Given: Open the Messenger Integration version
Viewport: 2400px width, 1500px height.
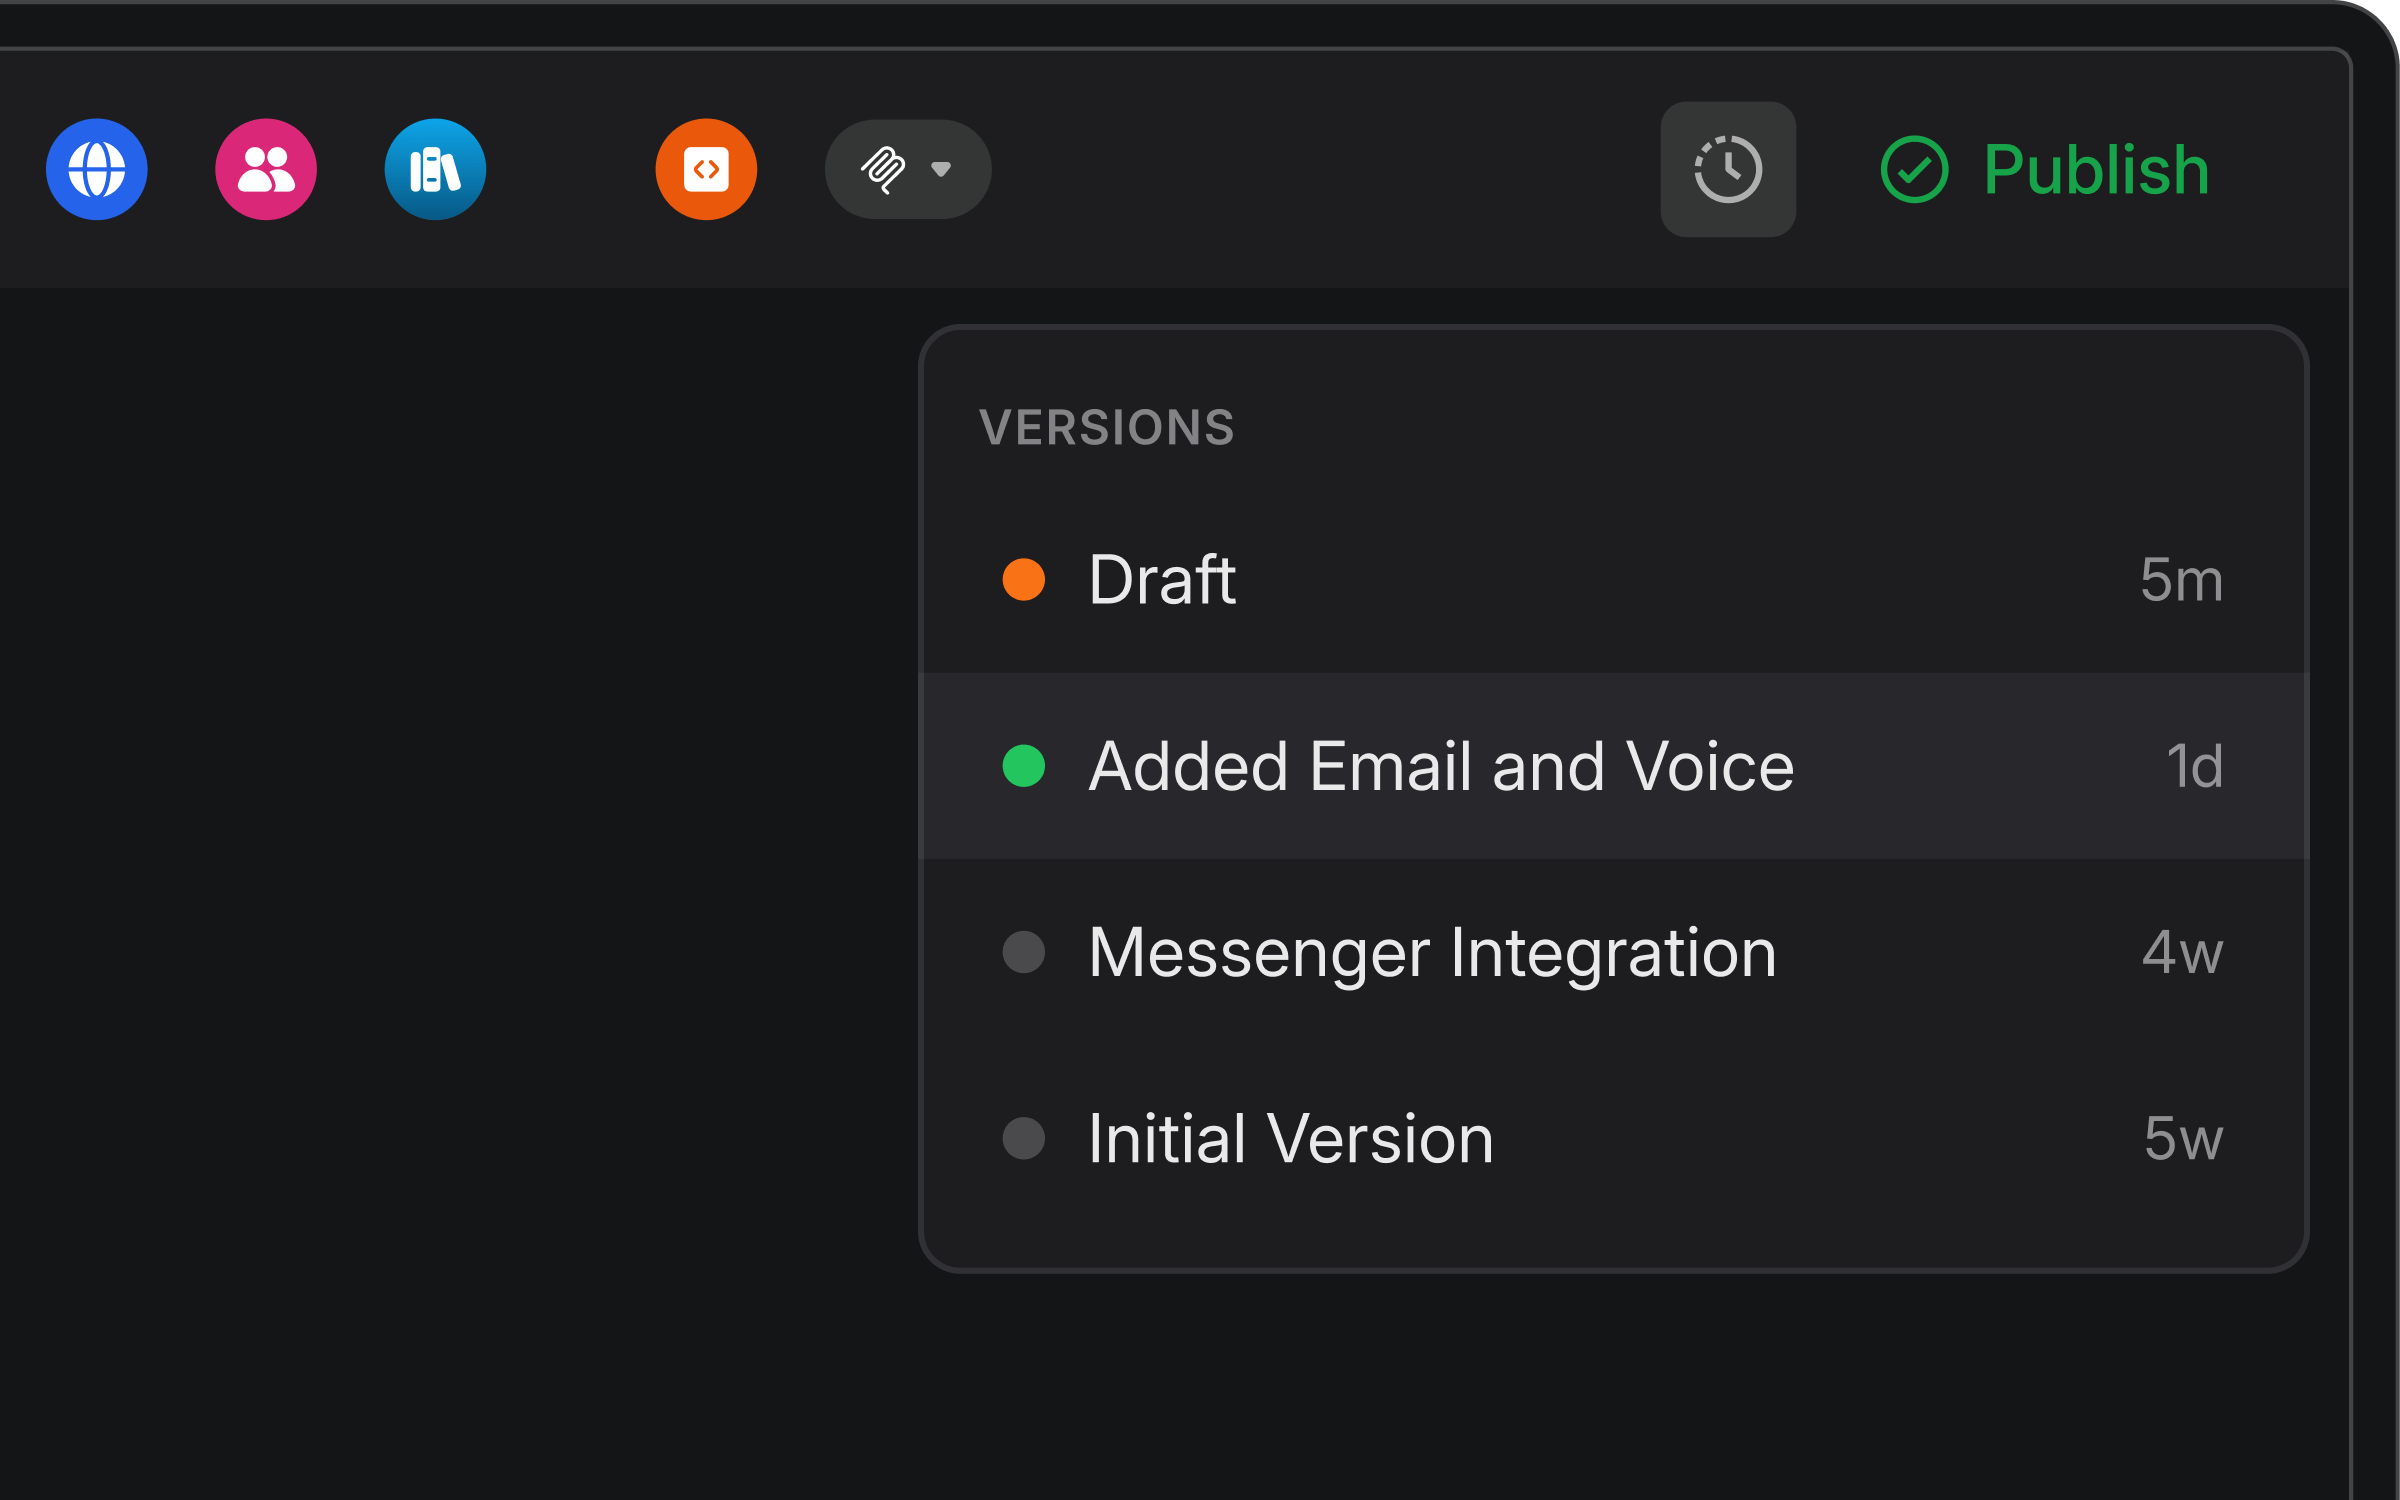Looking at the screenshot, I should pyautogui.click(x=1430, y=953).
